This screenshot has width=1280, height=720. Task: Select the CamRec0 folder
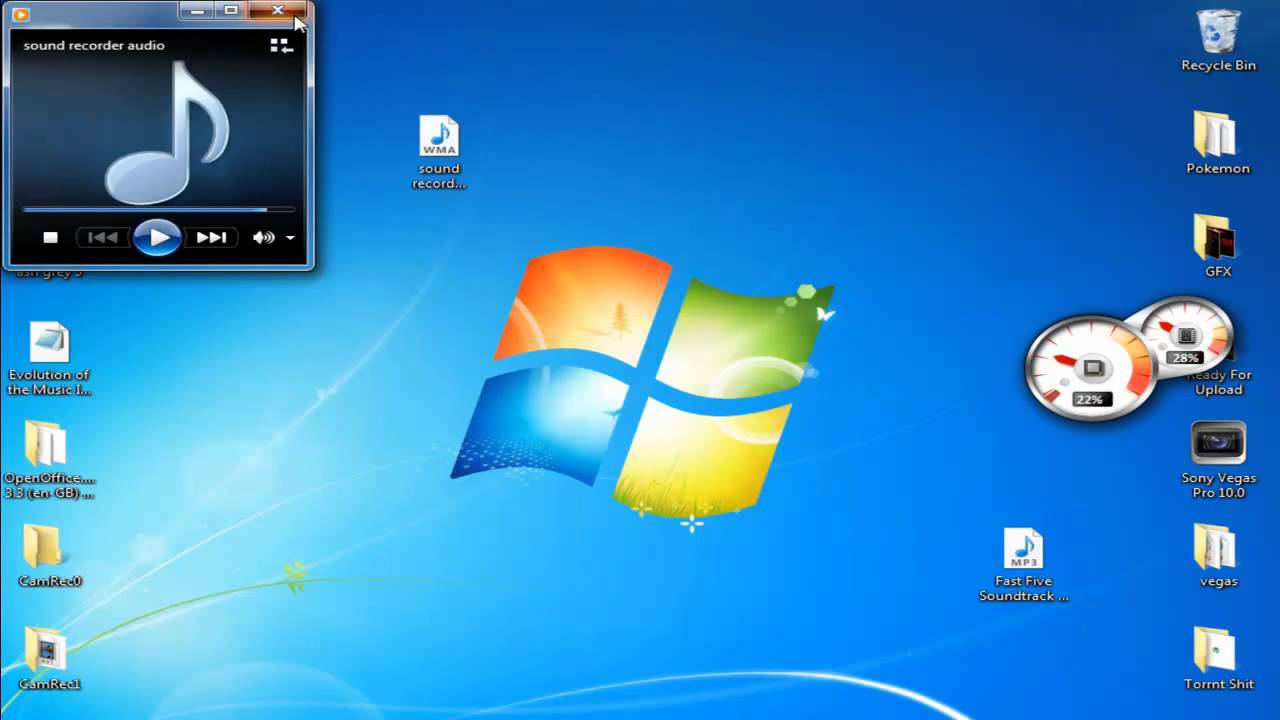tap(49, 555)
